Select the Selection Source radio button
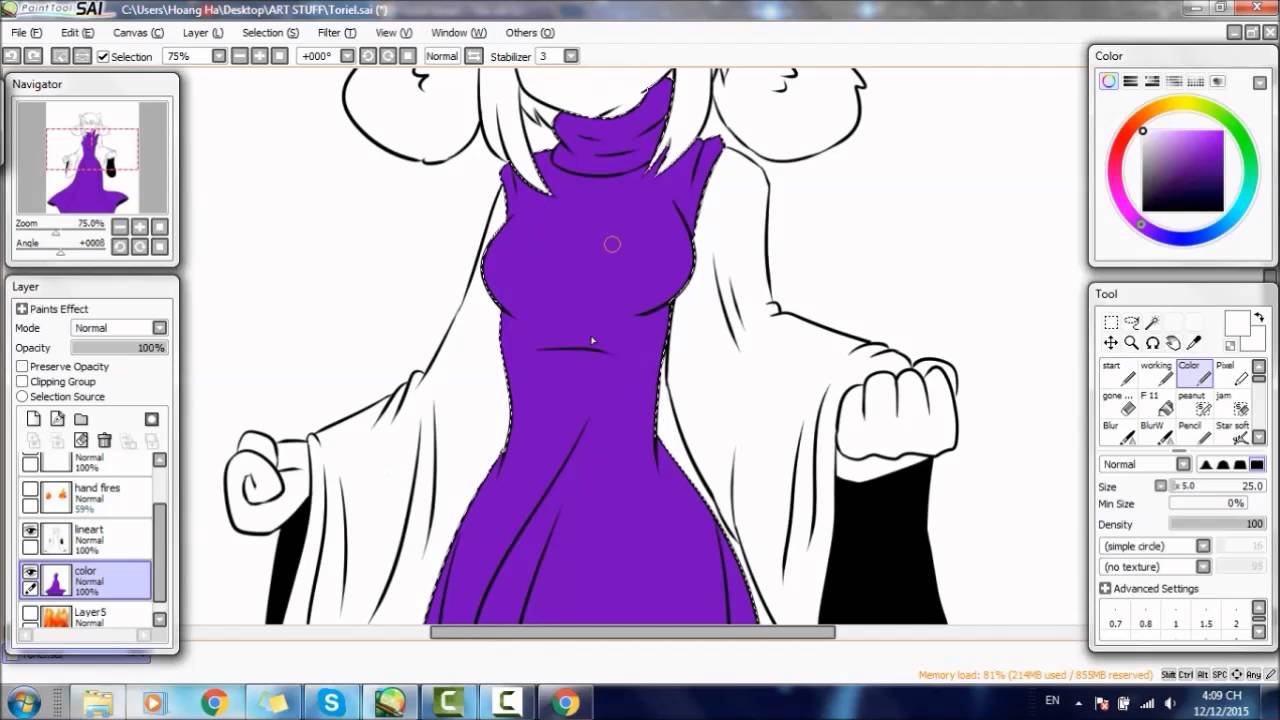 [x=22, y=397]
